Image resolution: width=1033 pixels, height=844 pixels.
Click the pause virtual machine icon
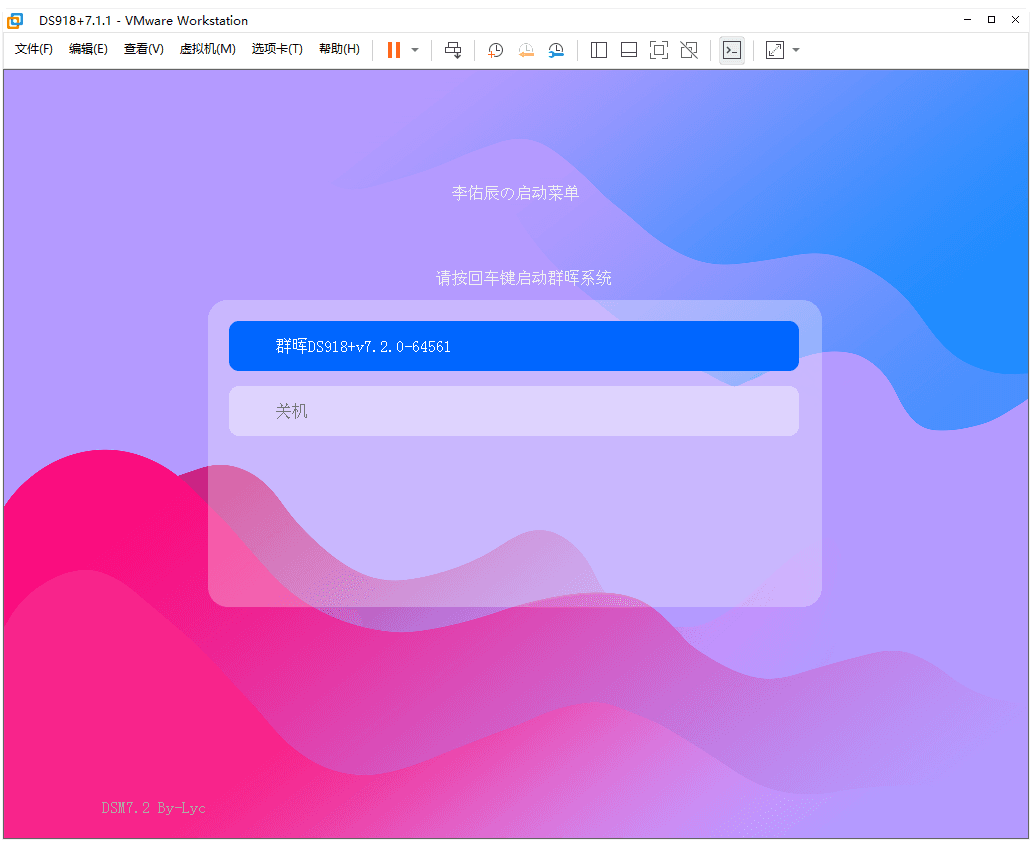394,50
